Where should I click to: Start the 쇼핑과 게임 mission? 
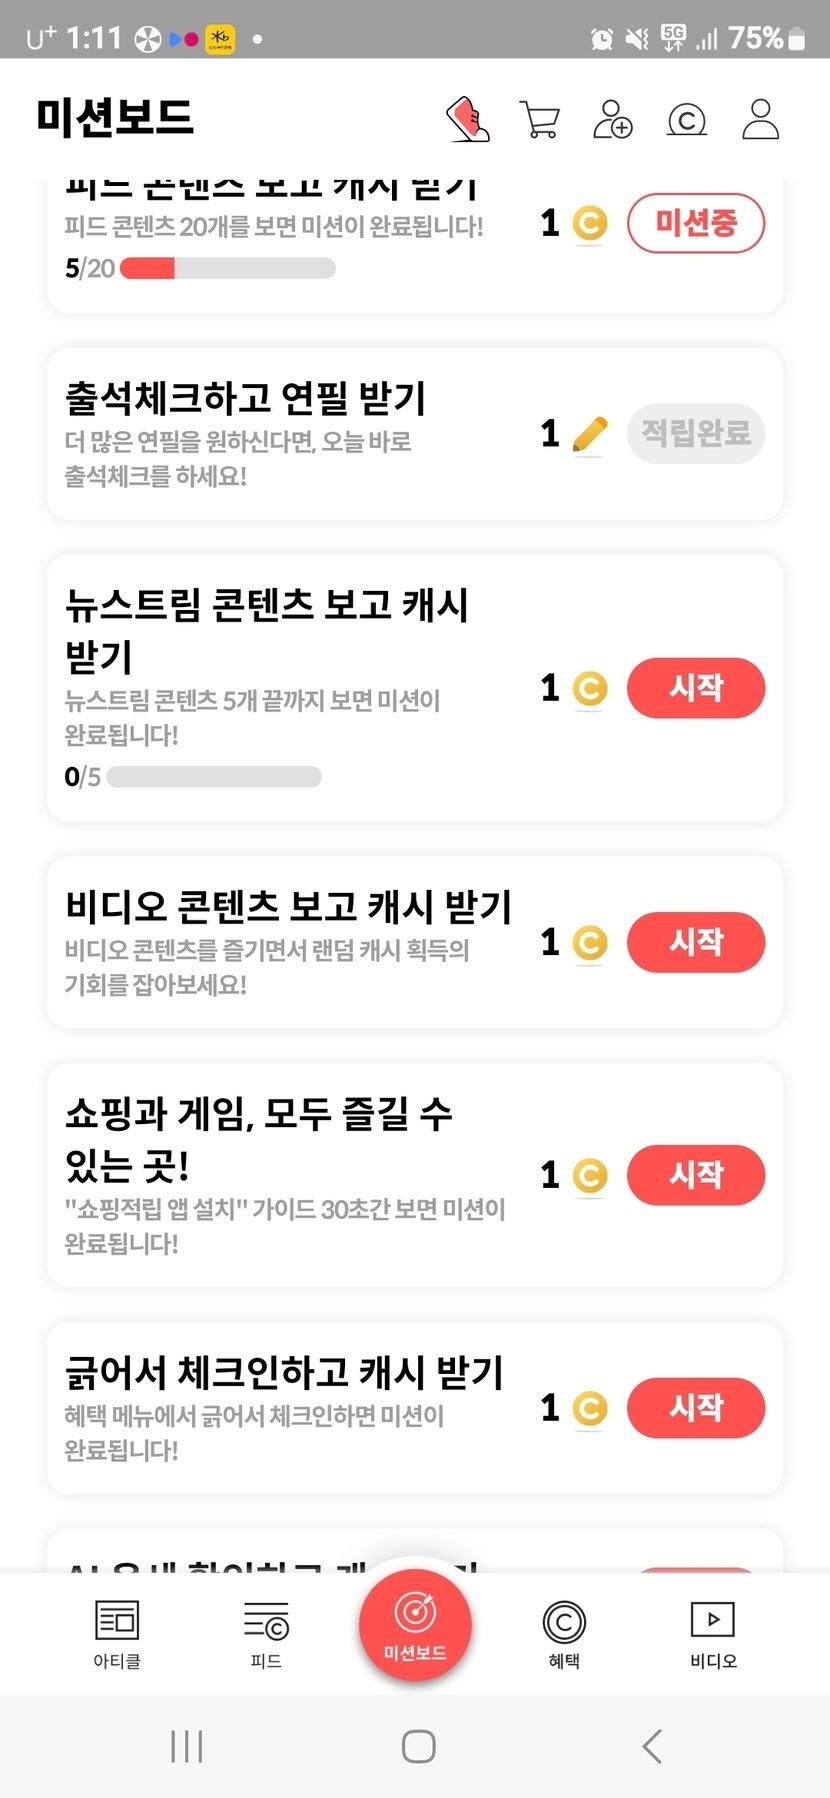[696, 1175]
